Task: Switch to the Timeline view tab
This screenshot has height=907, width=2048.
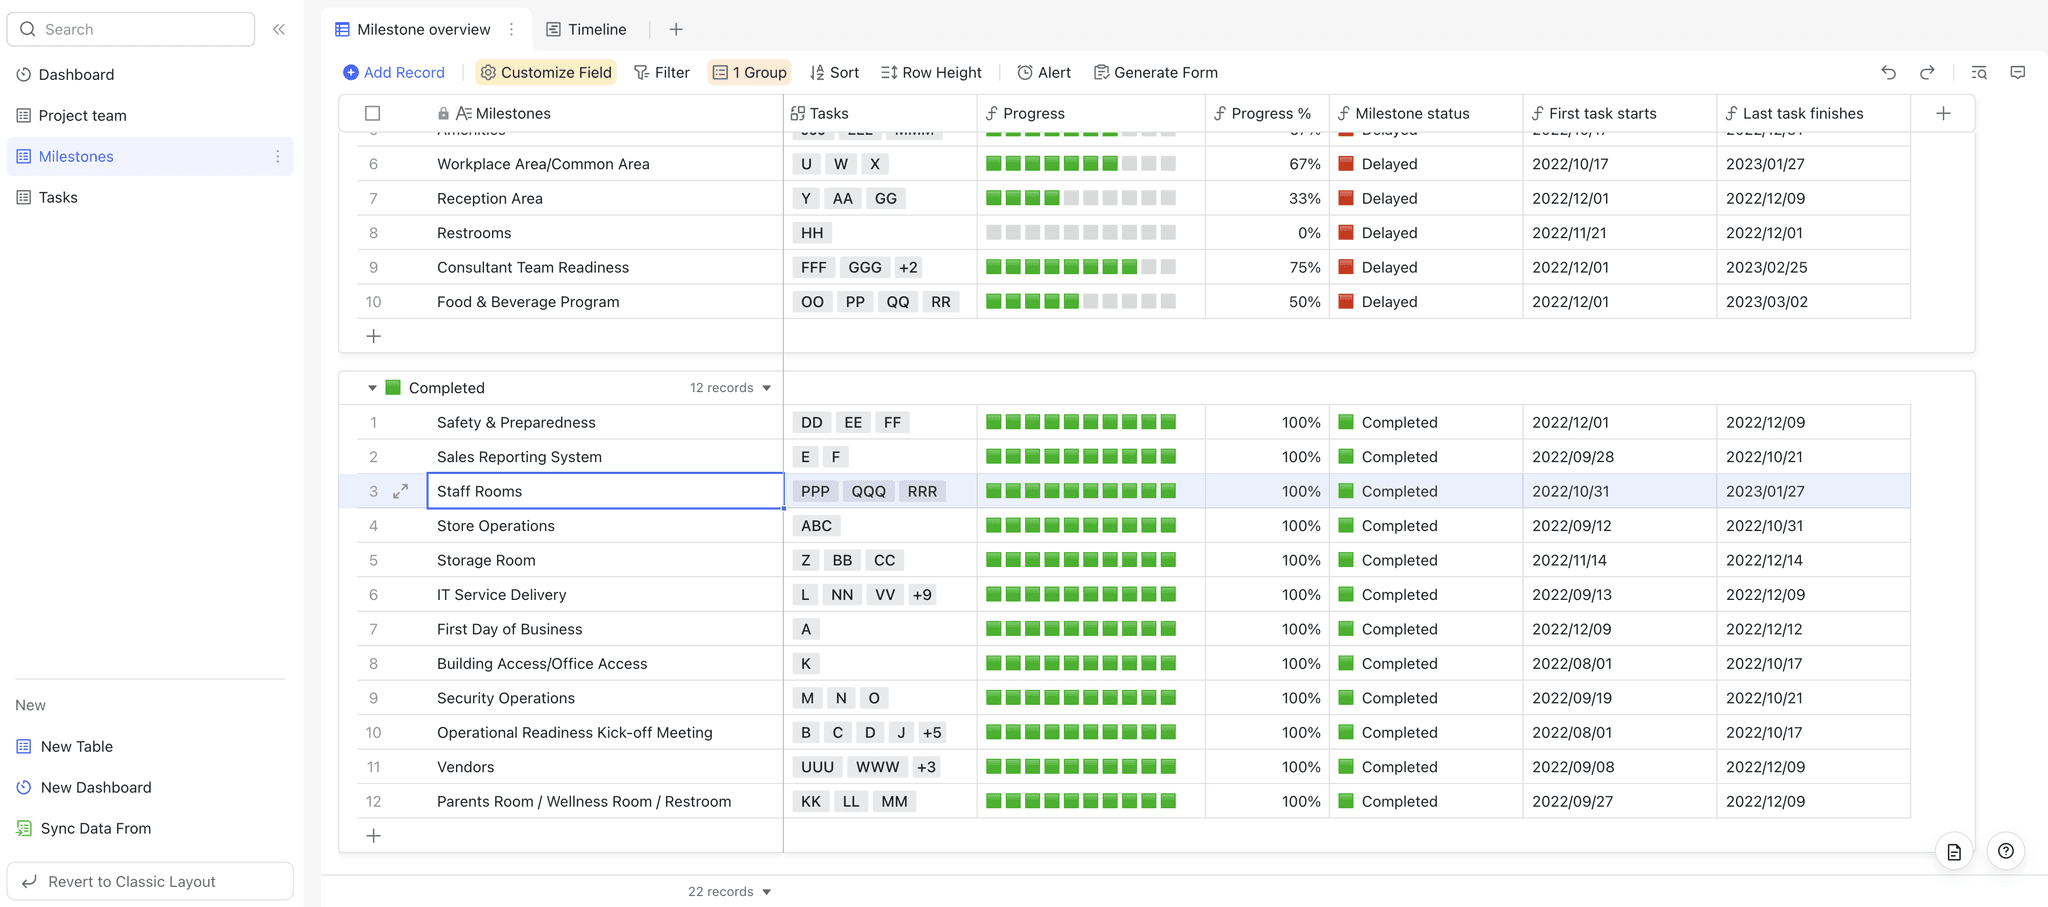Action: 587,29
